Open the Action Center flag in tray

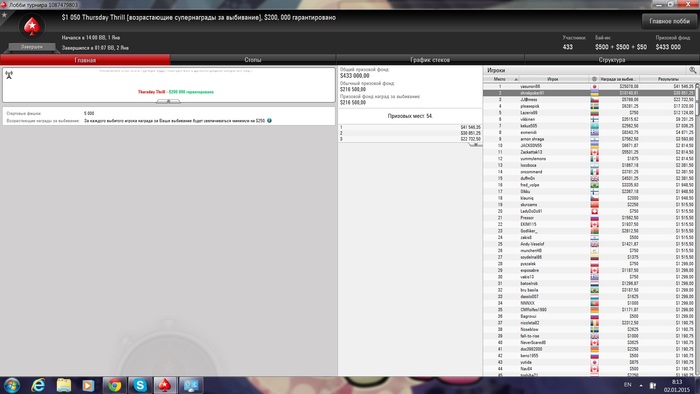653,385
